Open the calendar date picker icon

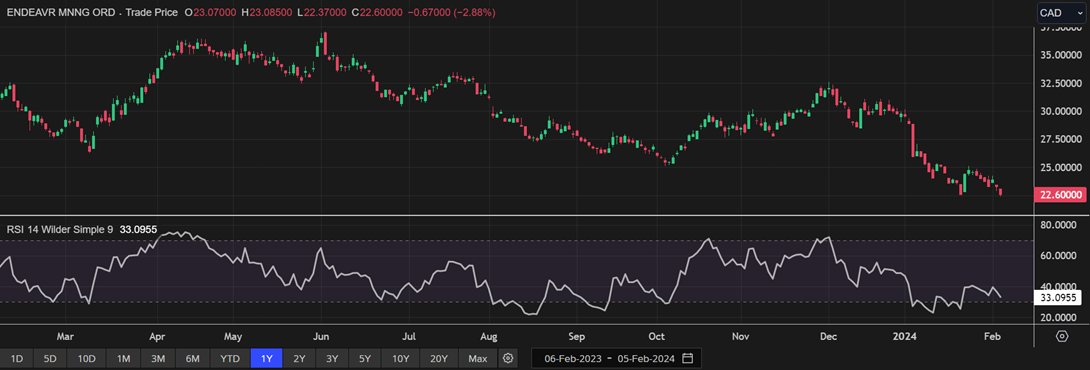pos(688,359)
